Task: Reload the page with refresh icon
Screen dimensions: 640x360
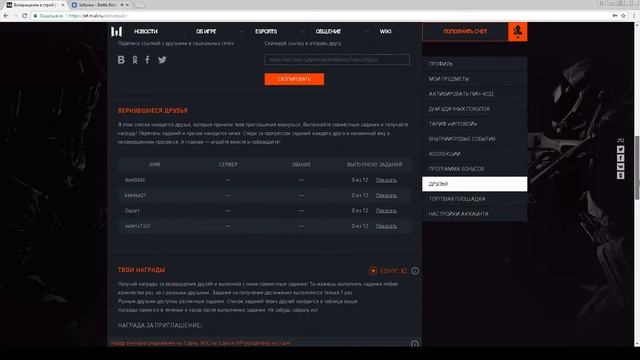Action: tap(24, 16)
